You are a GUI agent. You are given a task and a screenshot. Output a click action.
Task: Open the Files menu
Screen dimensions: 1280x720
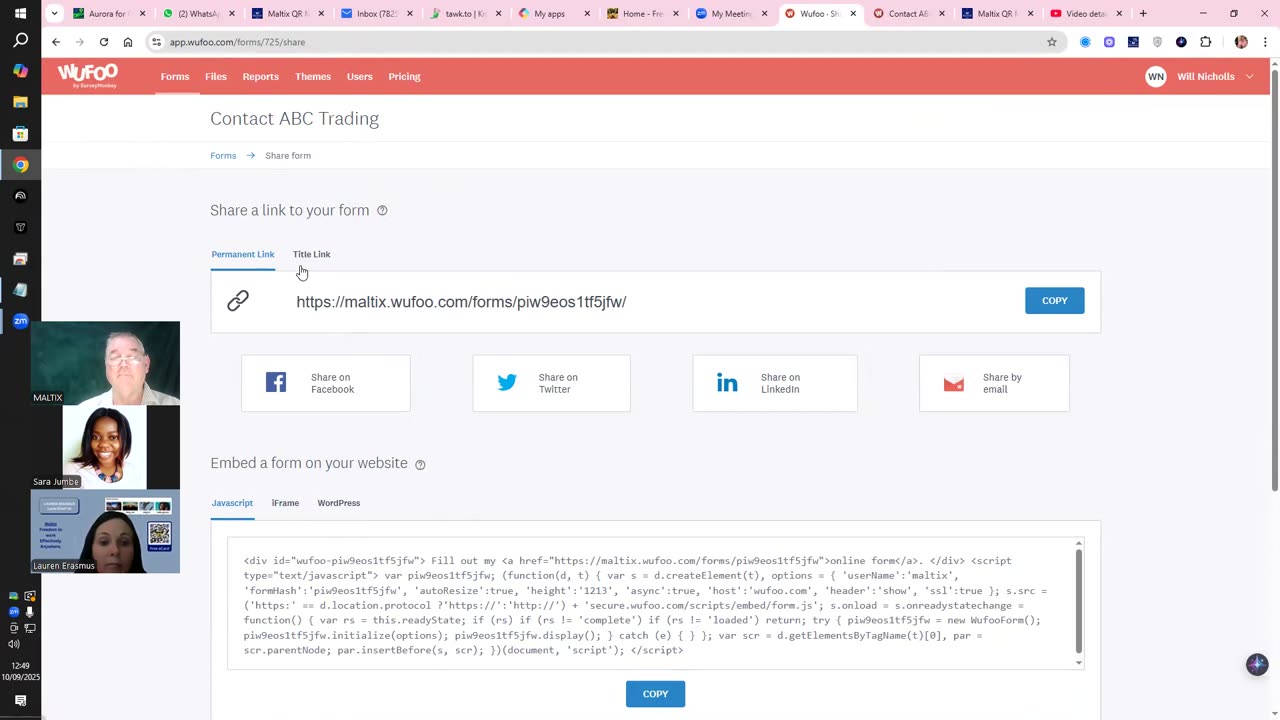pos(216,76)
